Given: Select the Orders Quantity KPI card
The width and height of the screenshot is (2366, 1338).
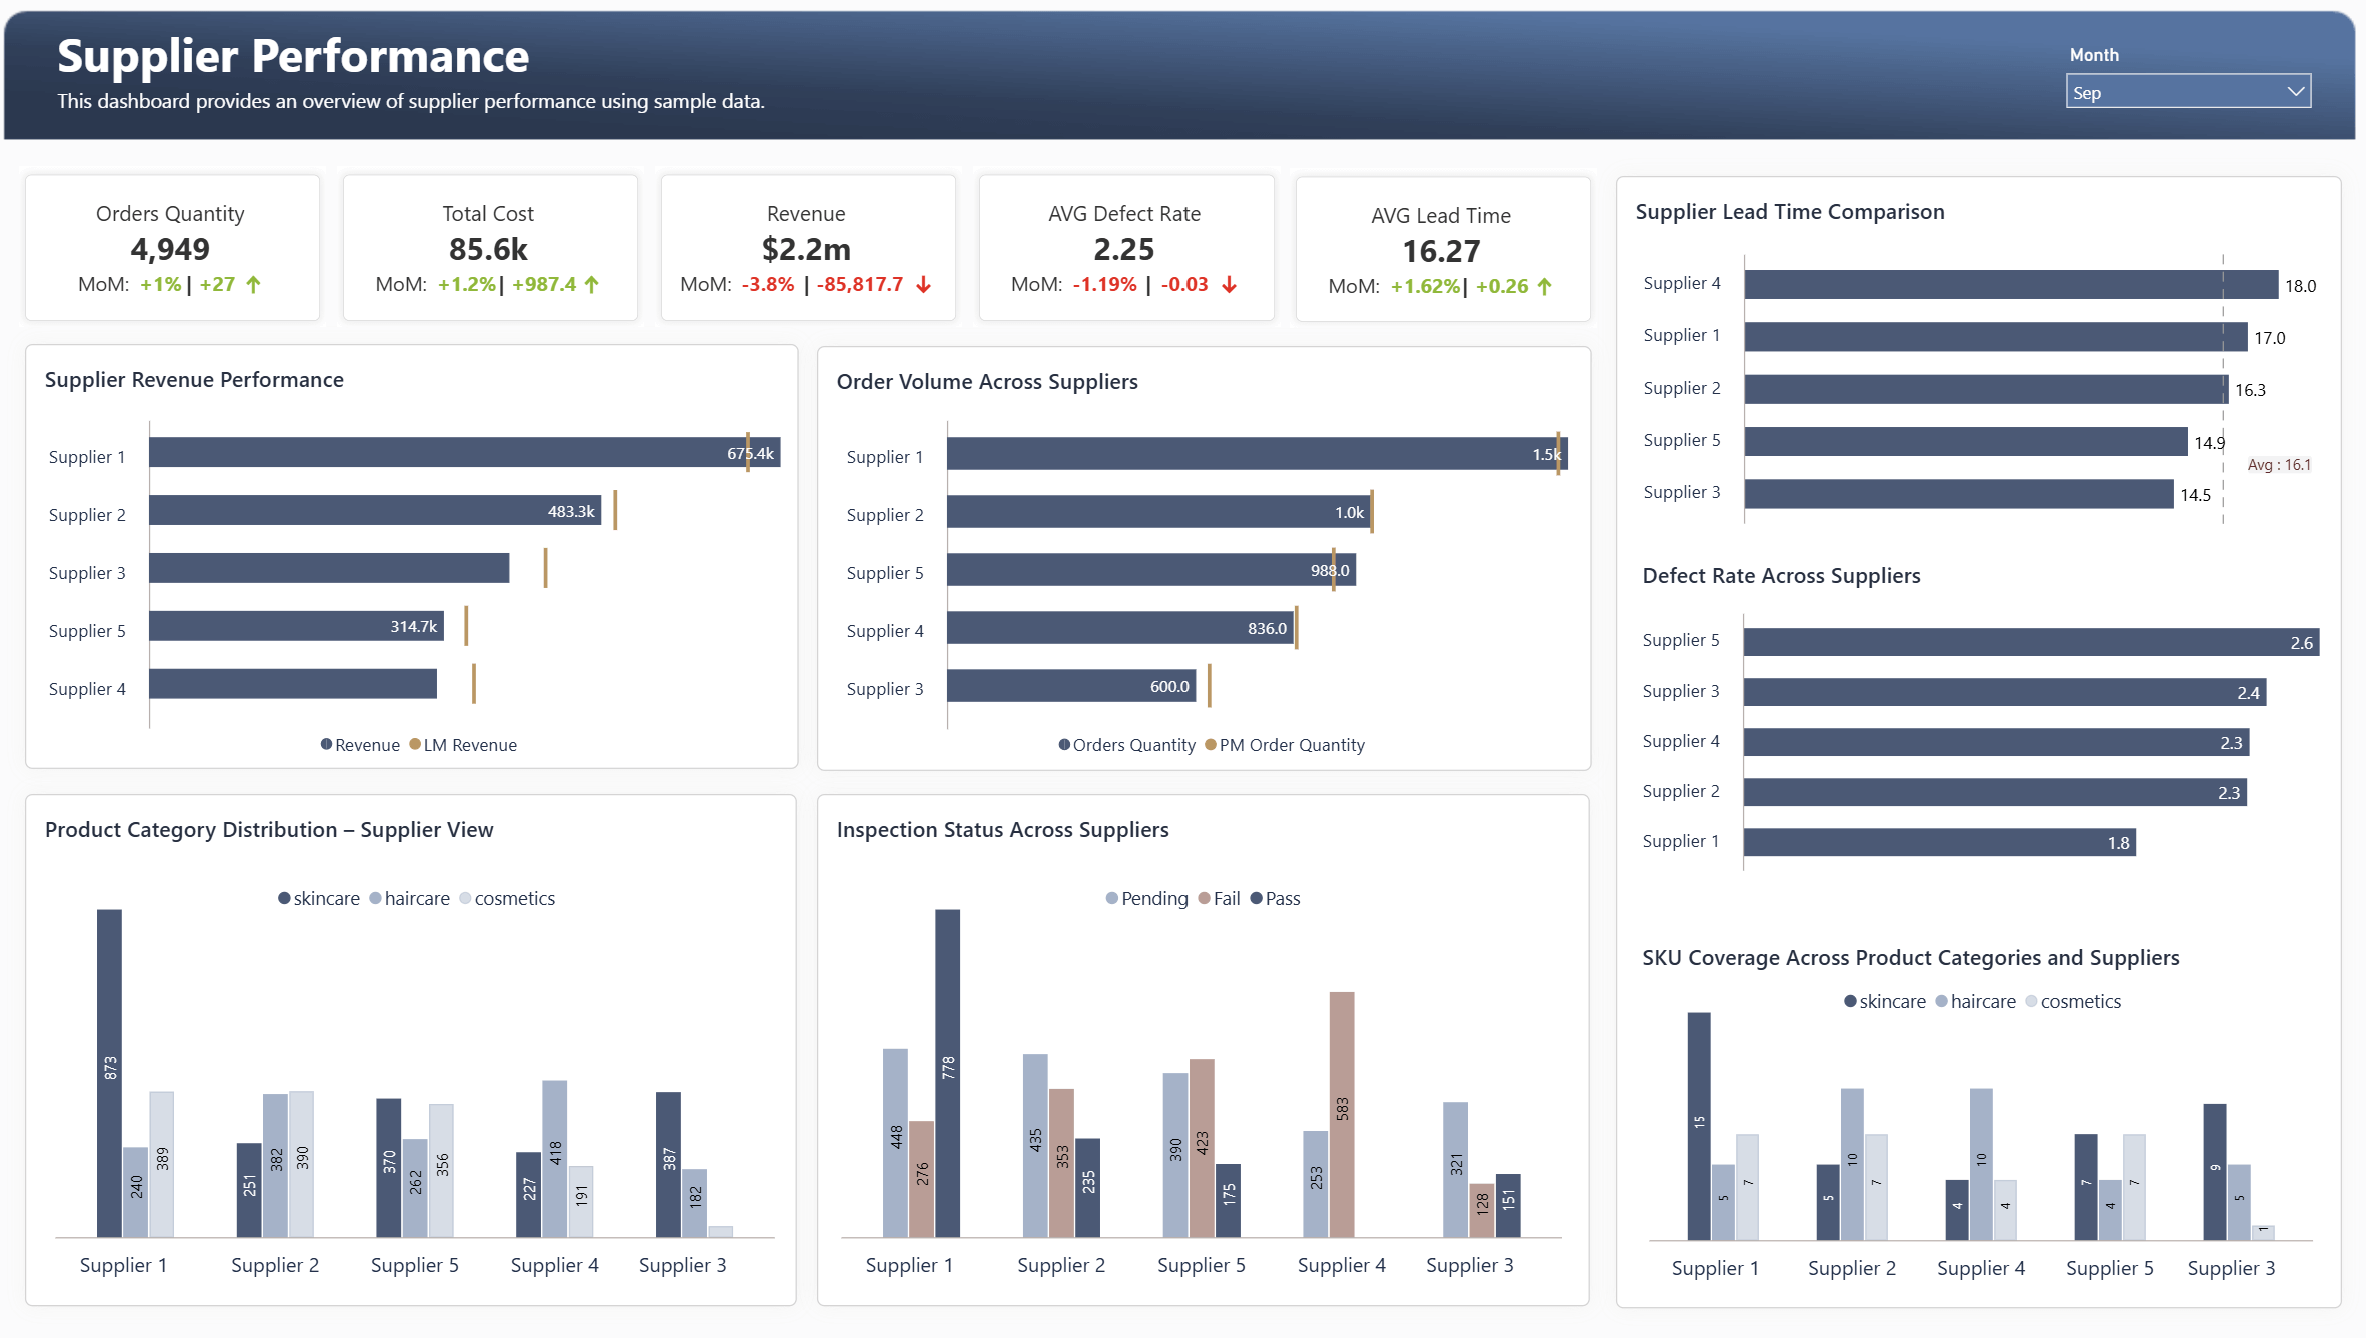Looking at the screenshot, I should point(171,247).
